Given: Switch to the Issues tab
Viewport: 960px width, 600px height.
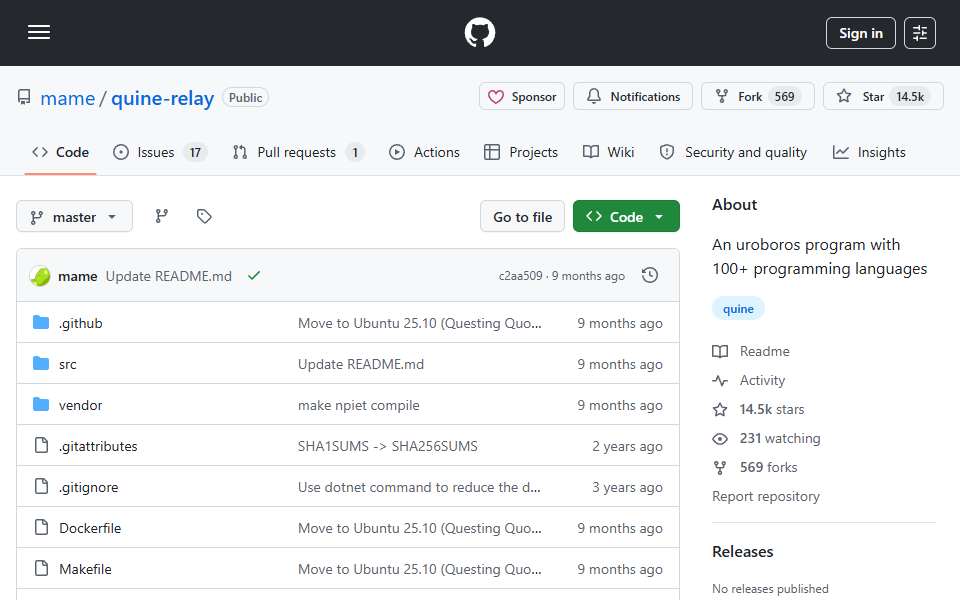Looking at the screenshot, I should [x=160, y=152].
